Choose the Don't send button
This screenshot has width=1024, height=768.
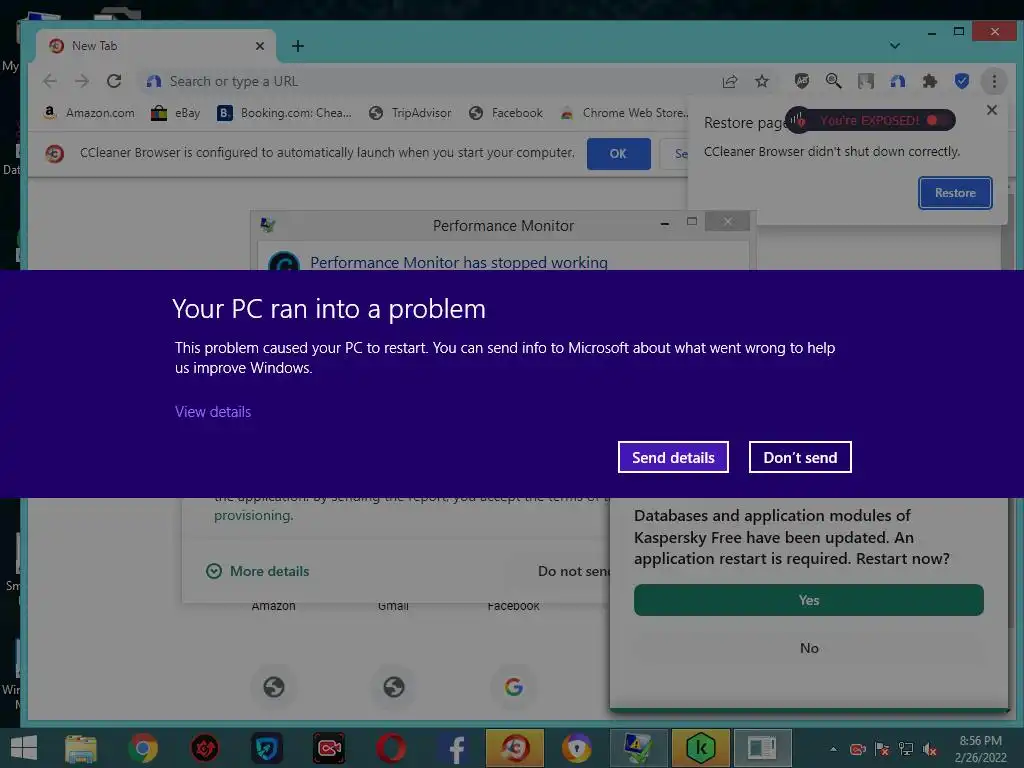(800, 457)
